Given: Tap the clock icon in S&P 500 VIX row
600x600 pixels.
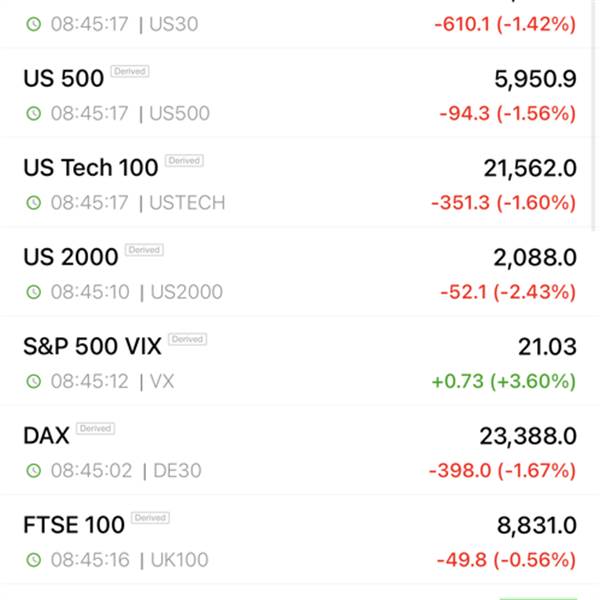Looking at the screenshot, I should (x=34, y=381).
